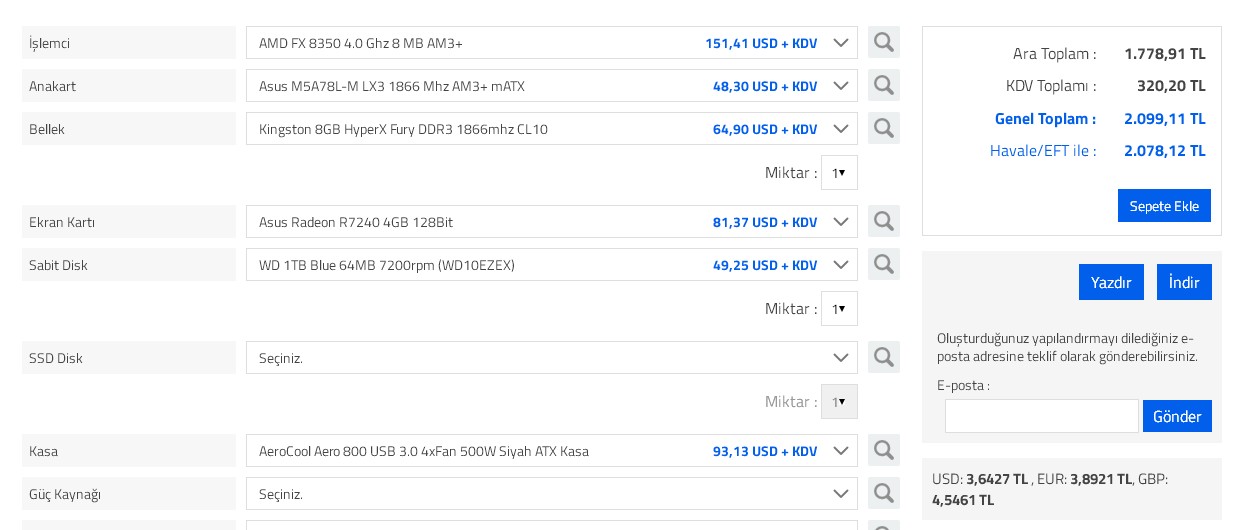Expand the SSD Disk 'Seçiniz.' dropdown

pyautogui.click(x=551, y=358)
